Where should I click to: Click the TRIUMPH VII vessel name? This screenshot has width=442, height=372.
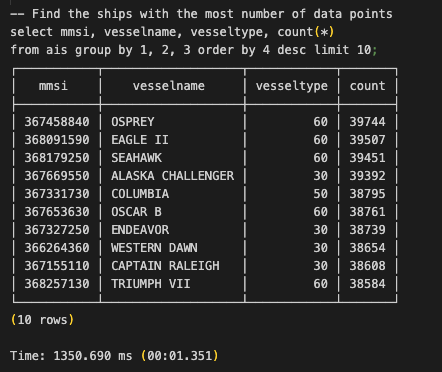[x=151, y=284]
